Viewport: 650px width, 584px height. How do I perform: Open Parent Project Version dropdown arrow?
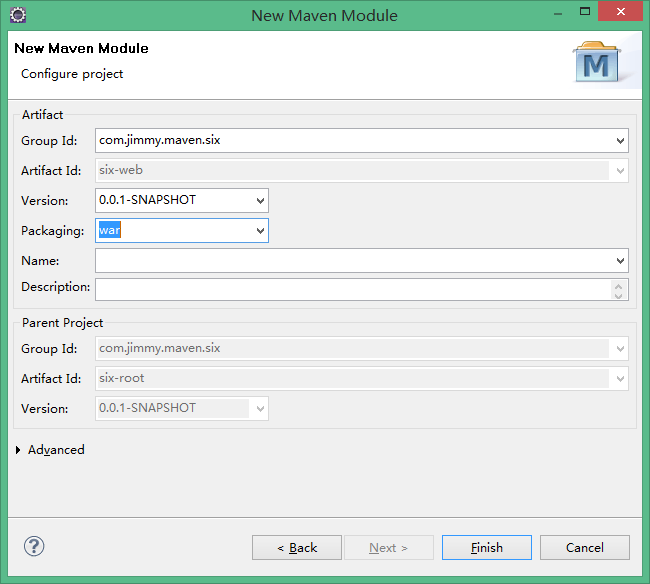(x=260, y=409)
